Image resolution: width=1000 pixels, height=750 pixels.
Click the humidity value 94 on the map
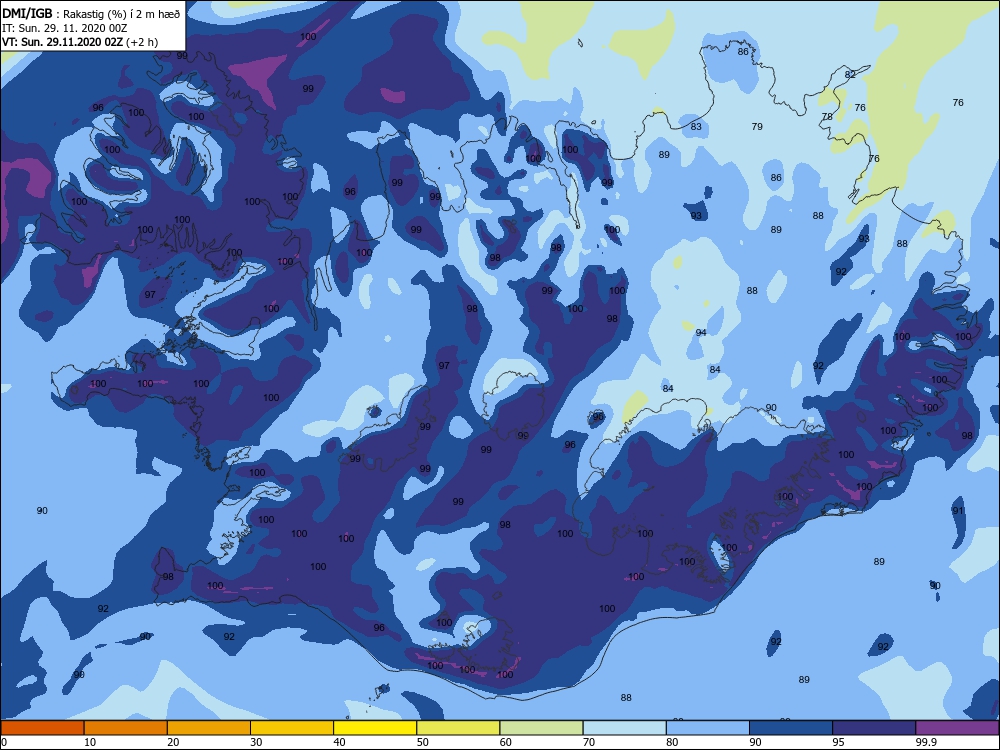pyautogui.click(x=701, y=333)
